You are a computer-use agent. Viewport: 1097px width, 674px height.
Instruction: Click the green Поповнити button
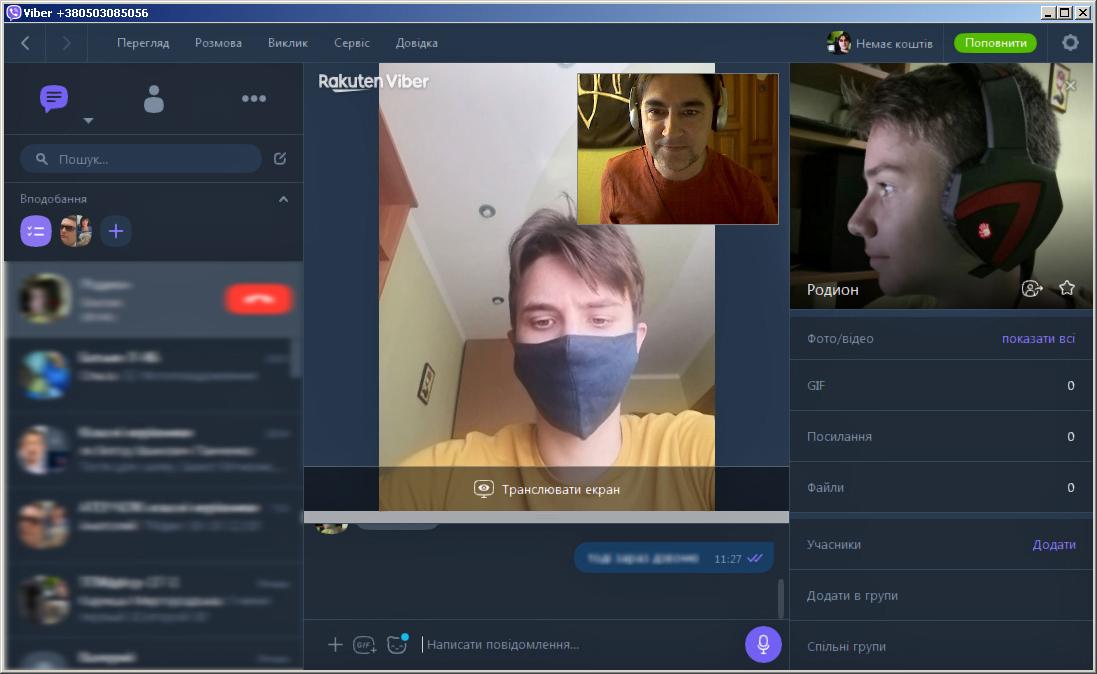coord(995,43)
